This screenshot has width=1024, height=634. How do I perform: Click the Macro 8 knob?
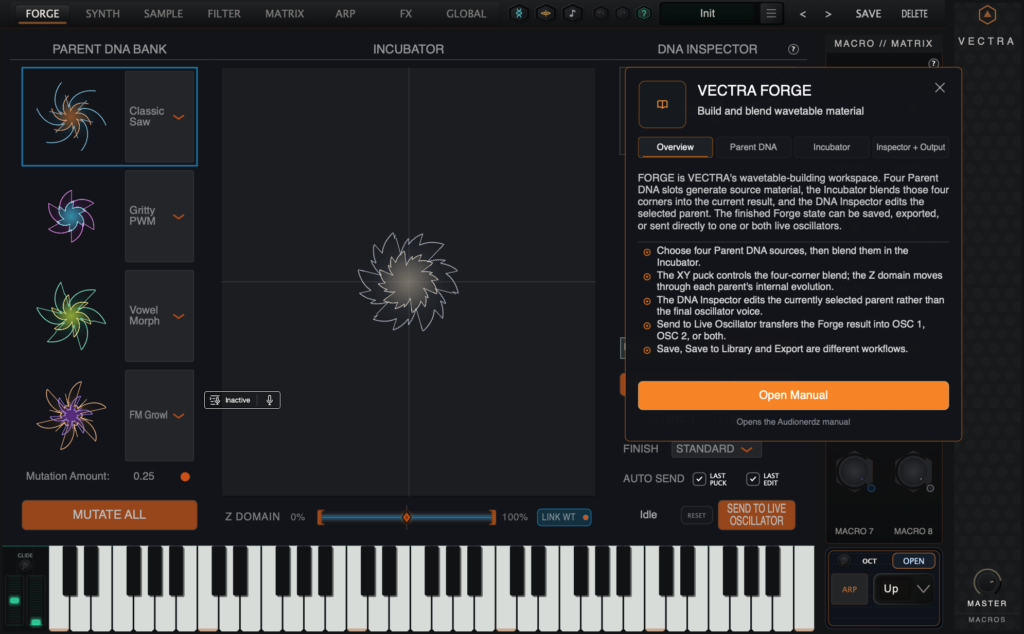tap(912, 471)
